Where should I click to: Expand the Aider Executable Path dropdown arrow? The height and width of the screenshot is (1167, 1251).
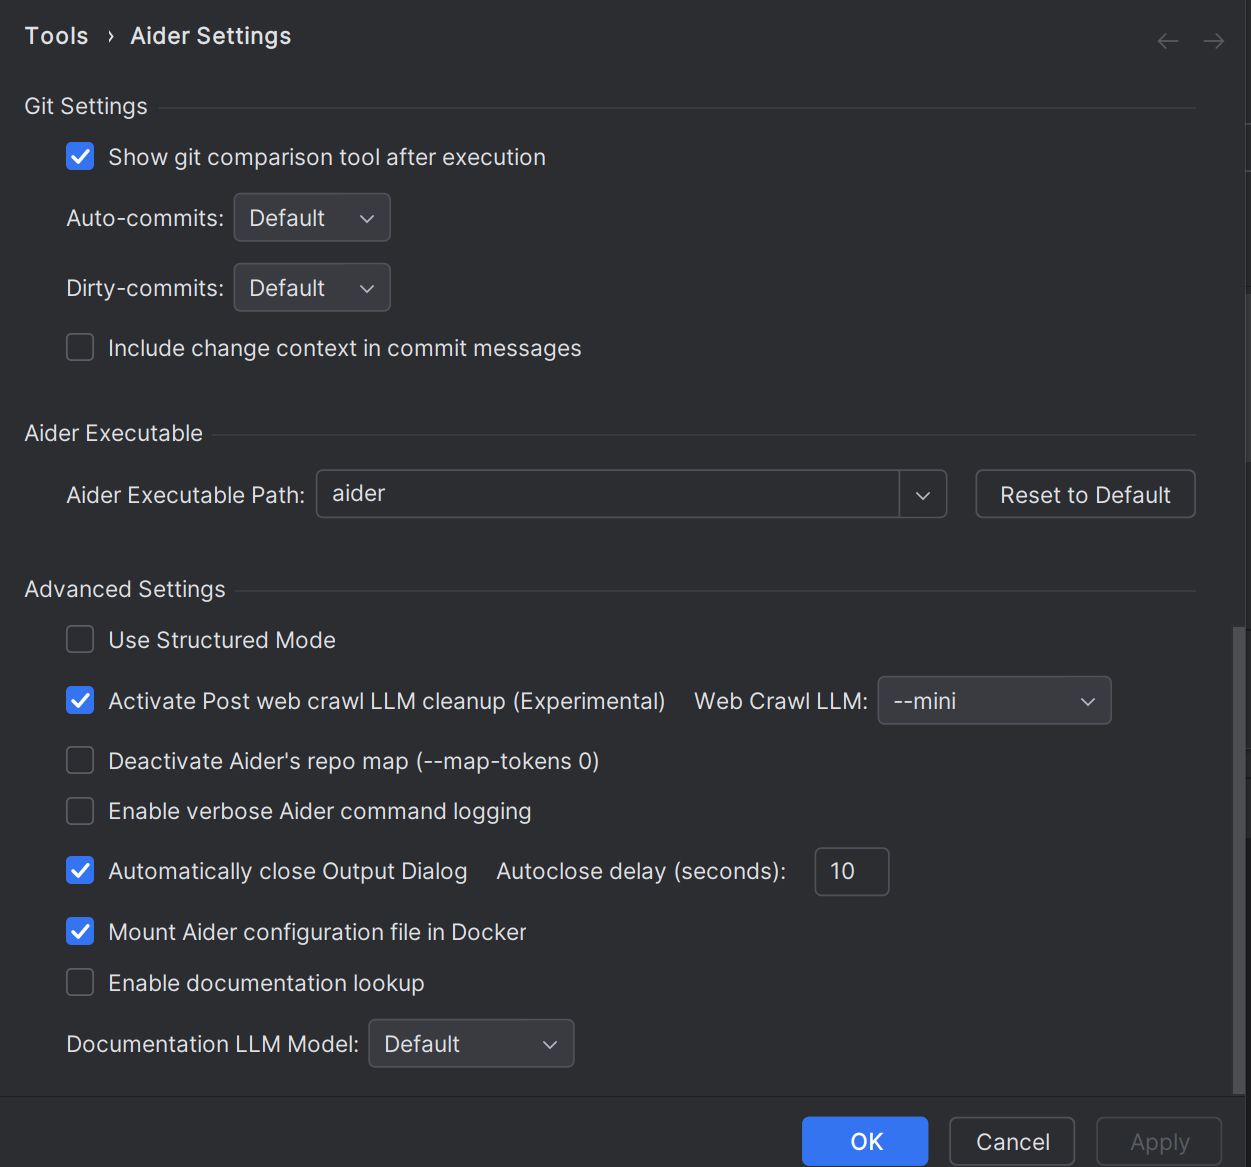[923, 494]
